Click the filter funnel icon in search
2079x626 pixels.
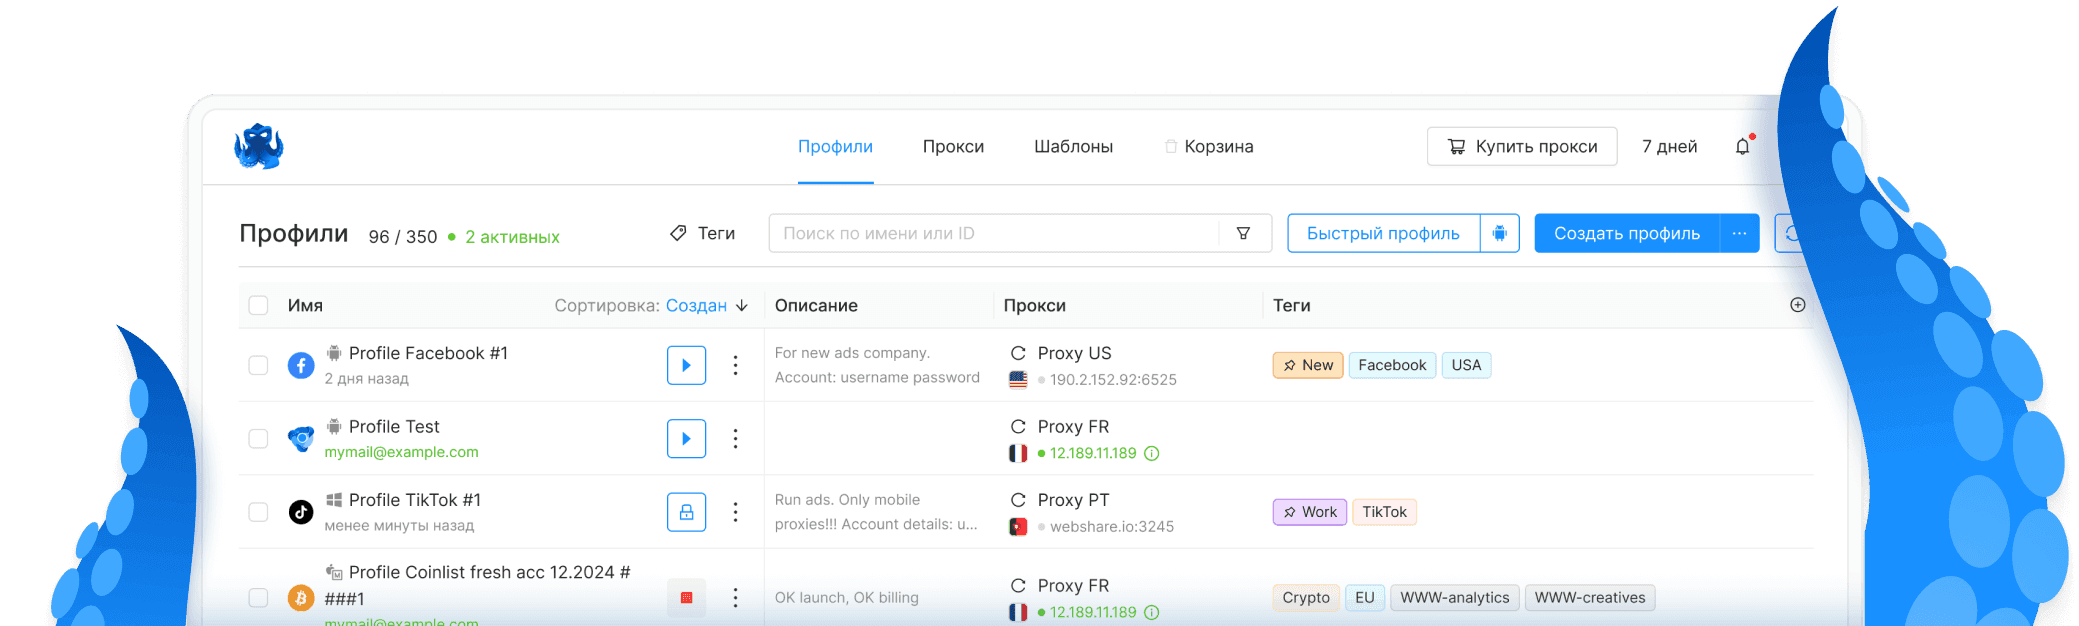tap(1243, 233)
